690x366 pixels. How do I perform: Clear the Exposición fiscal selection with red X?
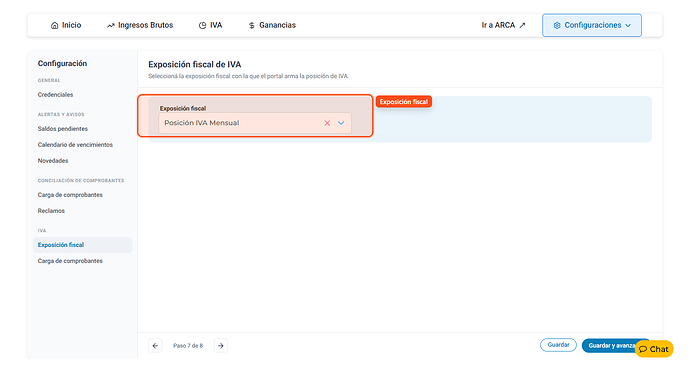(x=327, y=123)
